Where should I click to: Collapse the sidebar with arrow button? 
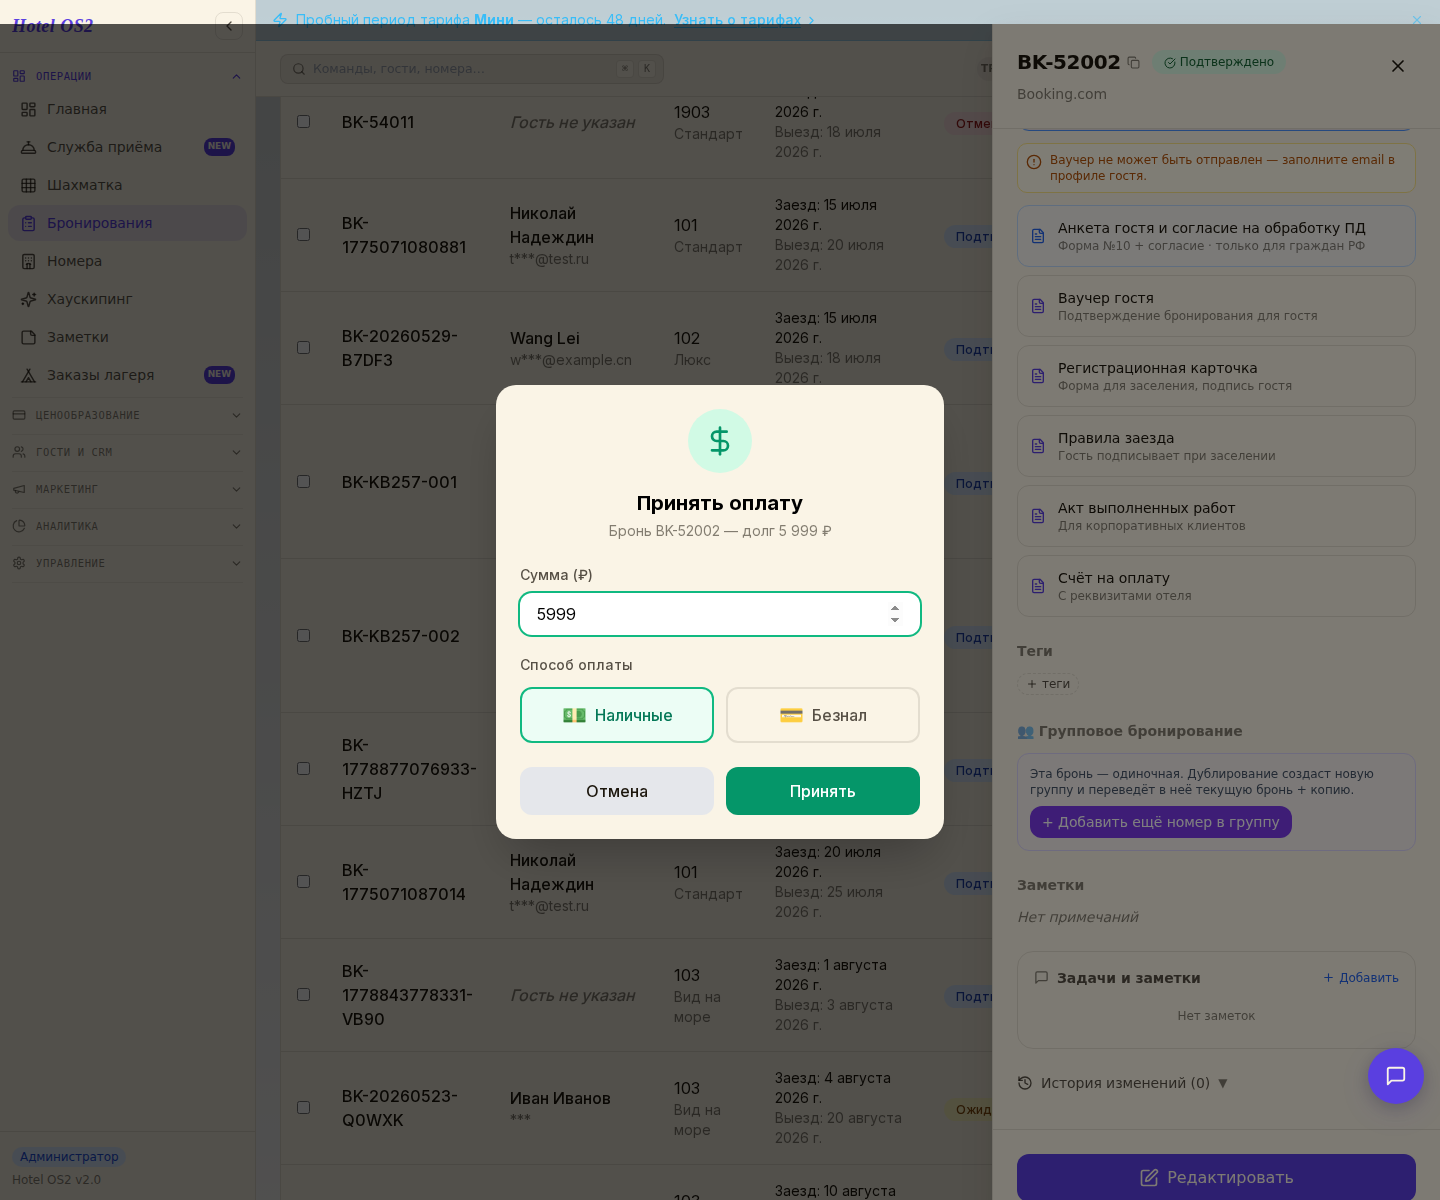tap(229, 26)
